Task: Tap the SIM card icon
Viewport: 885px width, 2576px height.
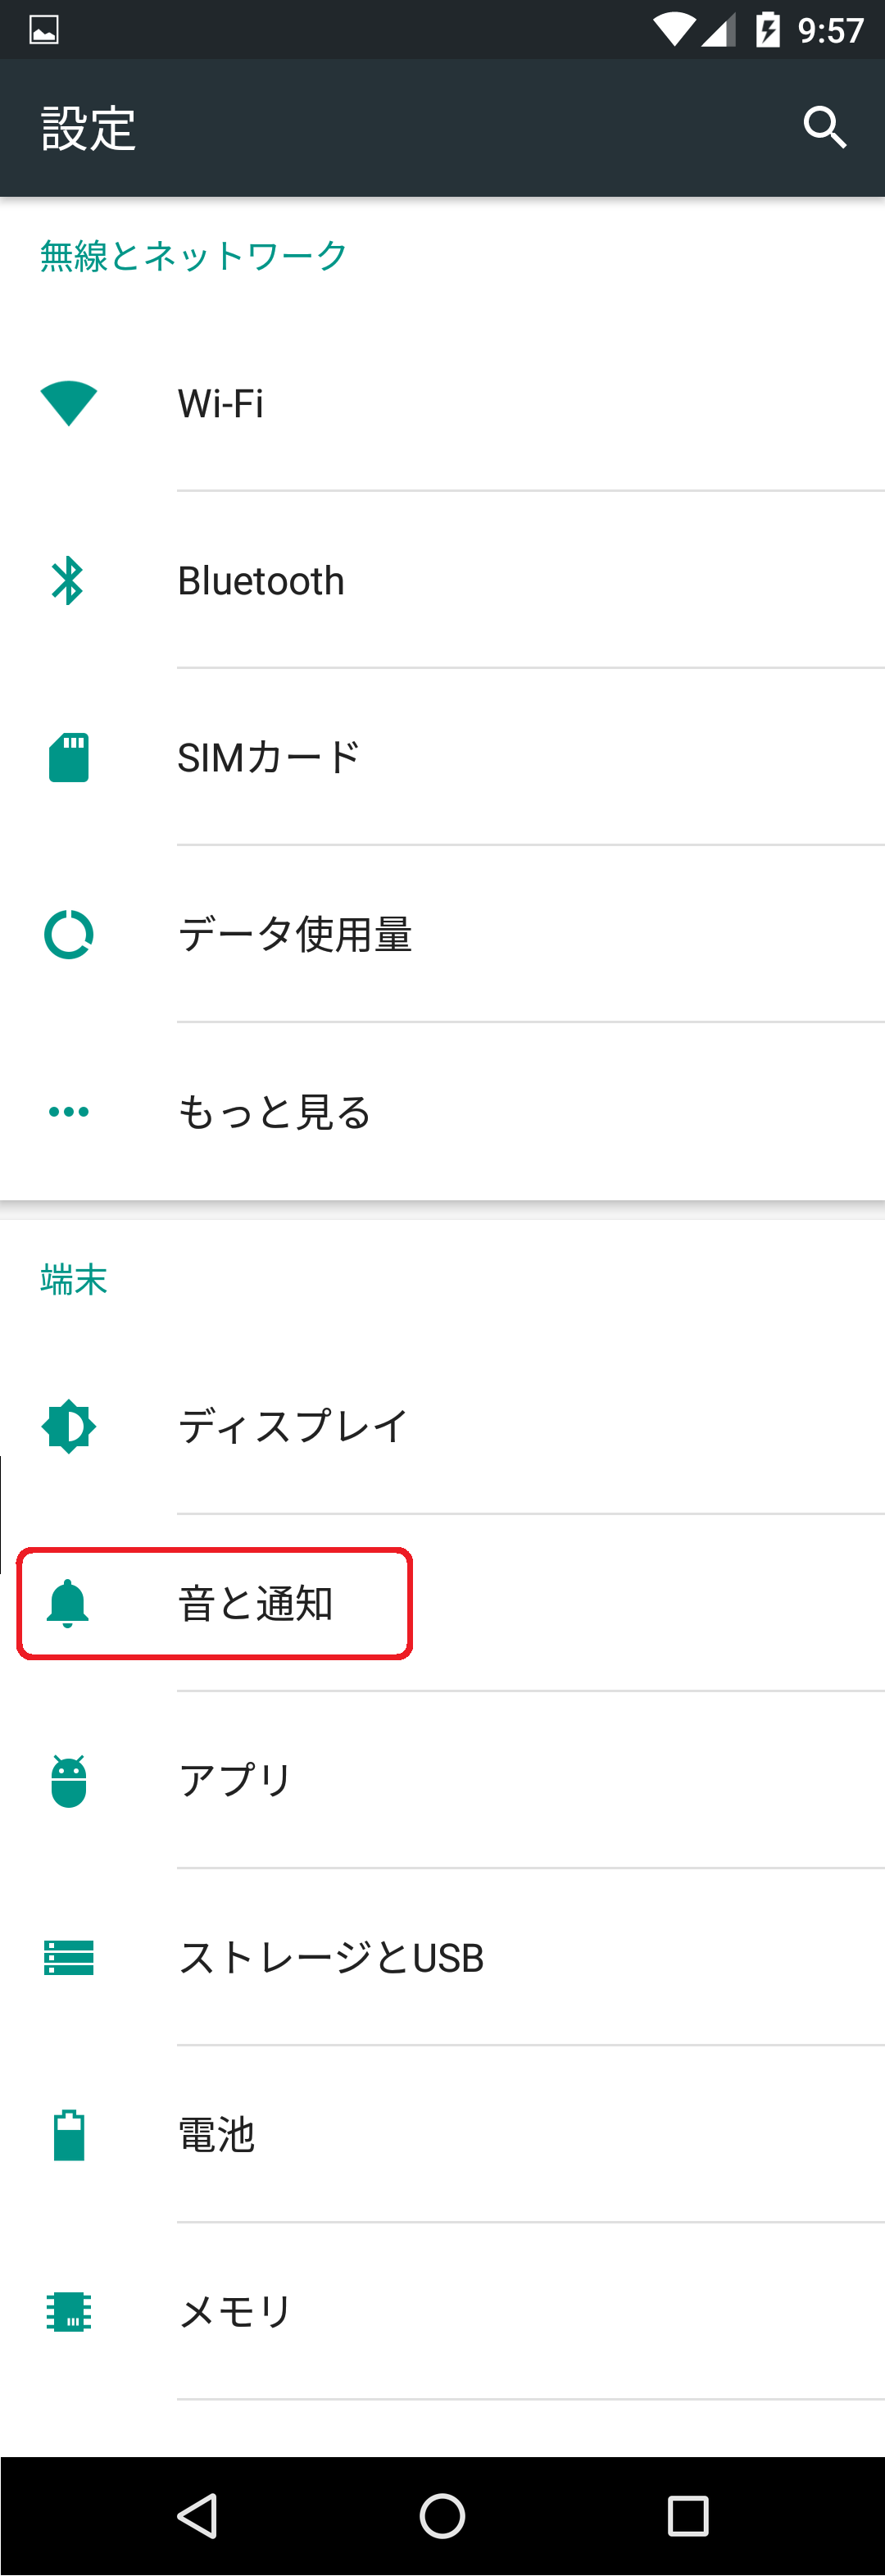Action: (68, 757)
